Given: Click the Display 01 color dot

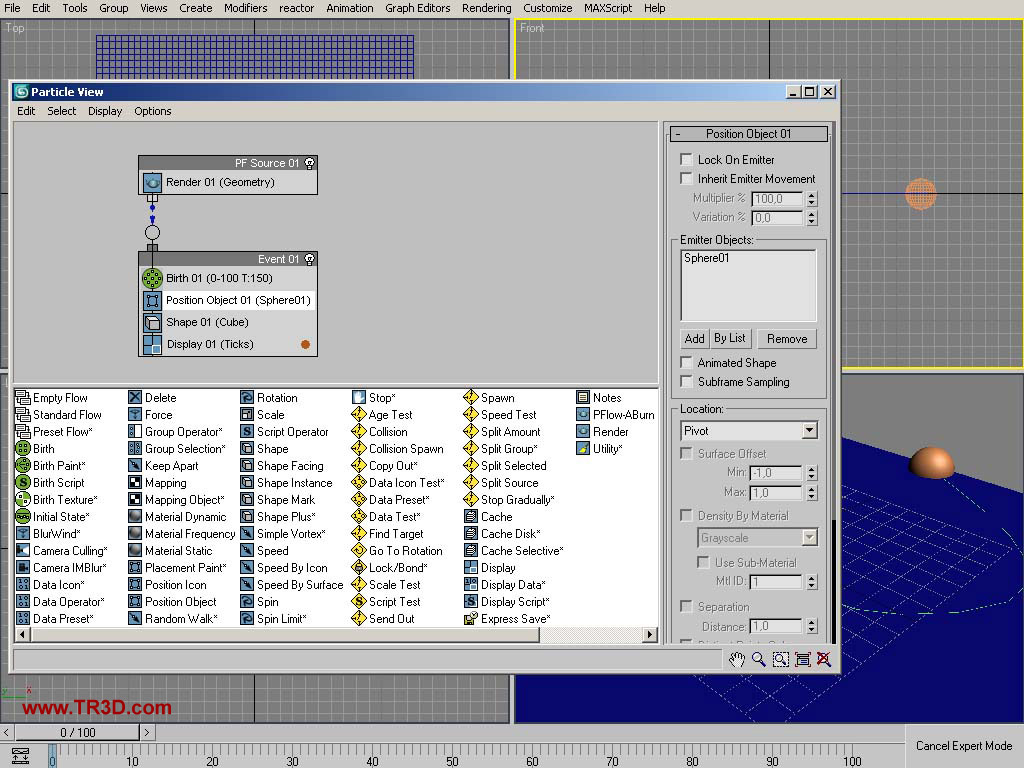Looking at the screenshot, I should [x=305, y=345].
